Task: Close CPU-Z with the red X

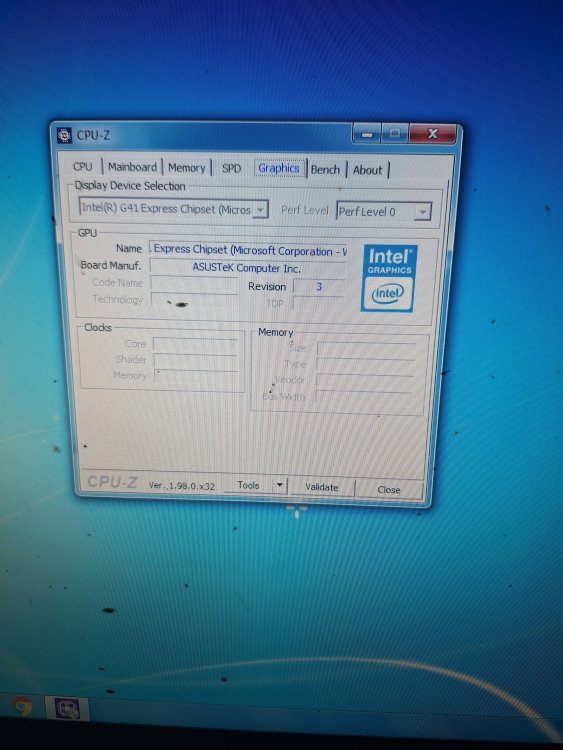Action: 432,134
